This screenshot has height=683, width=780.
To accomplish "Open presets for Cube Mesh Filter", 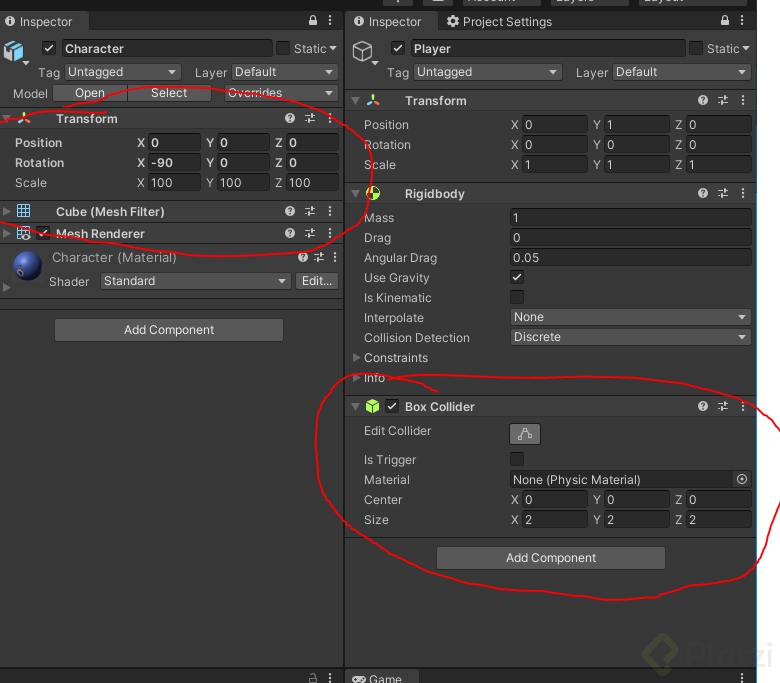I will click(x=310, y=211).
